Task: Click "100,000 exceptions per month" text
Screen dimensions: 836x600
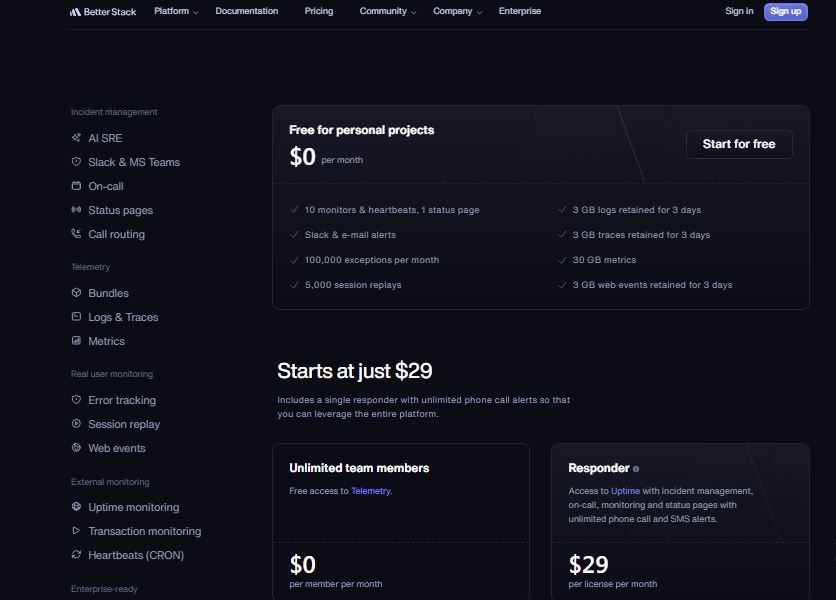Action: coord(372,260)
